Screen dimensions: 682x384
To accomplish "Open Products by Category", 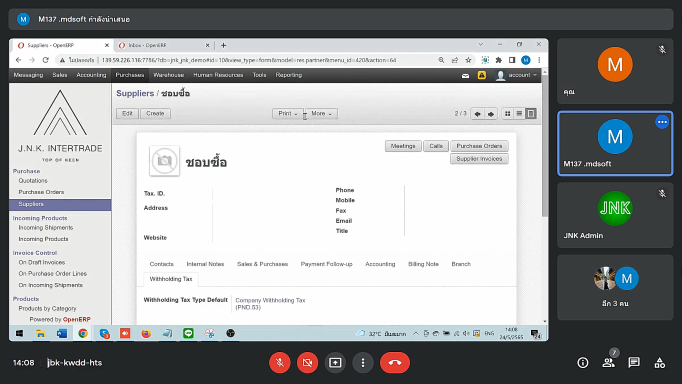I will tap(47, 308).
